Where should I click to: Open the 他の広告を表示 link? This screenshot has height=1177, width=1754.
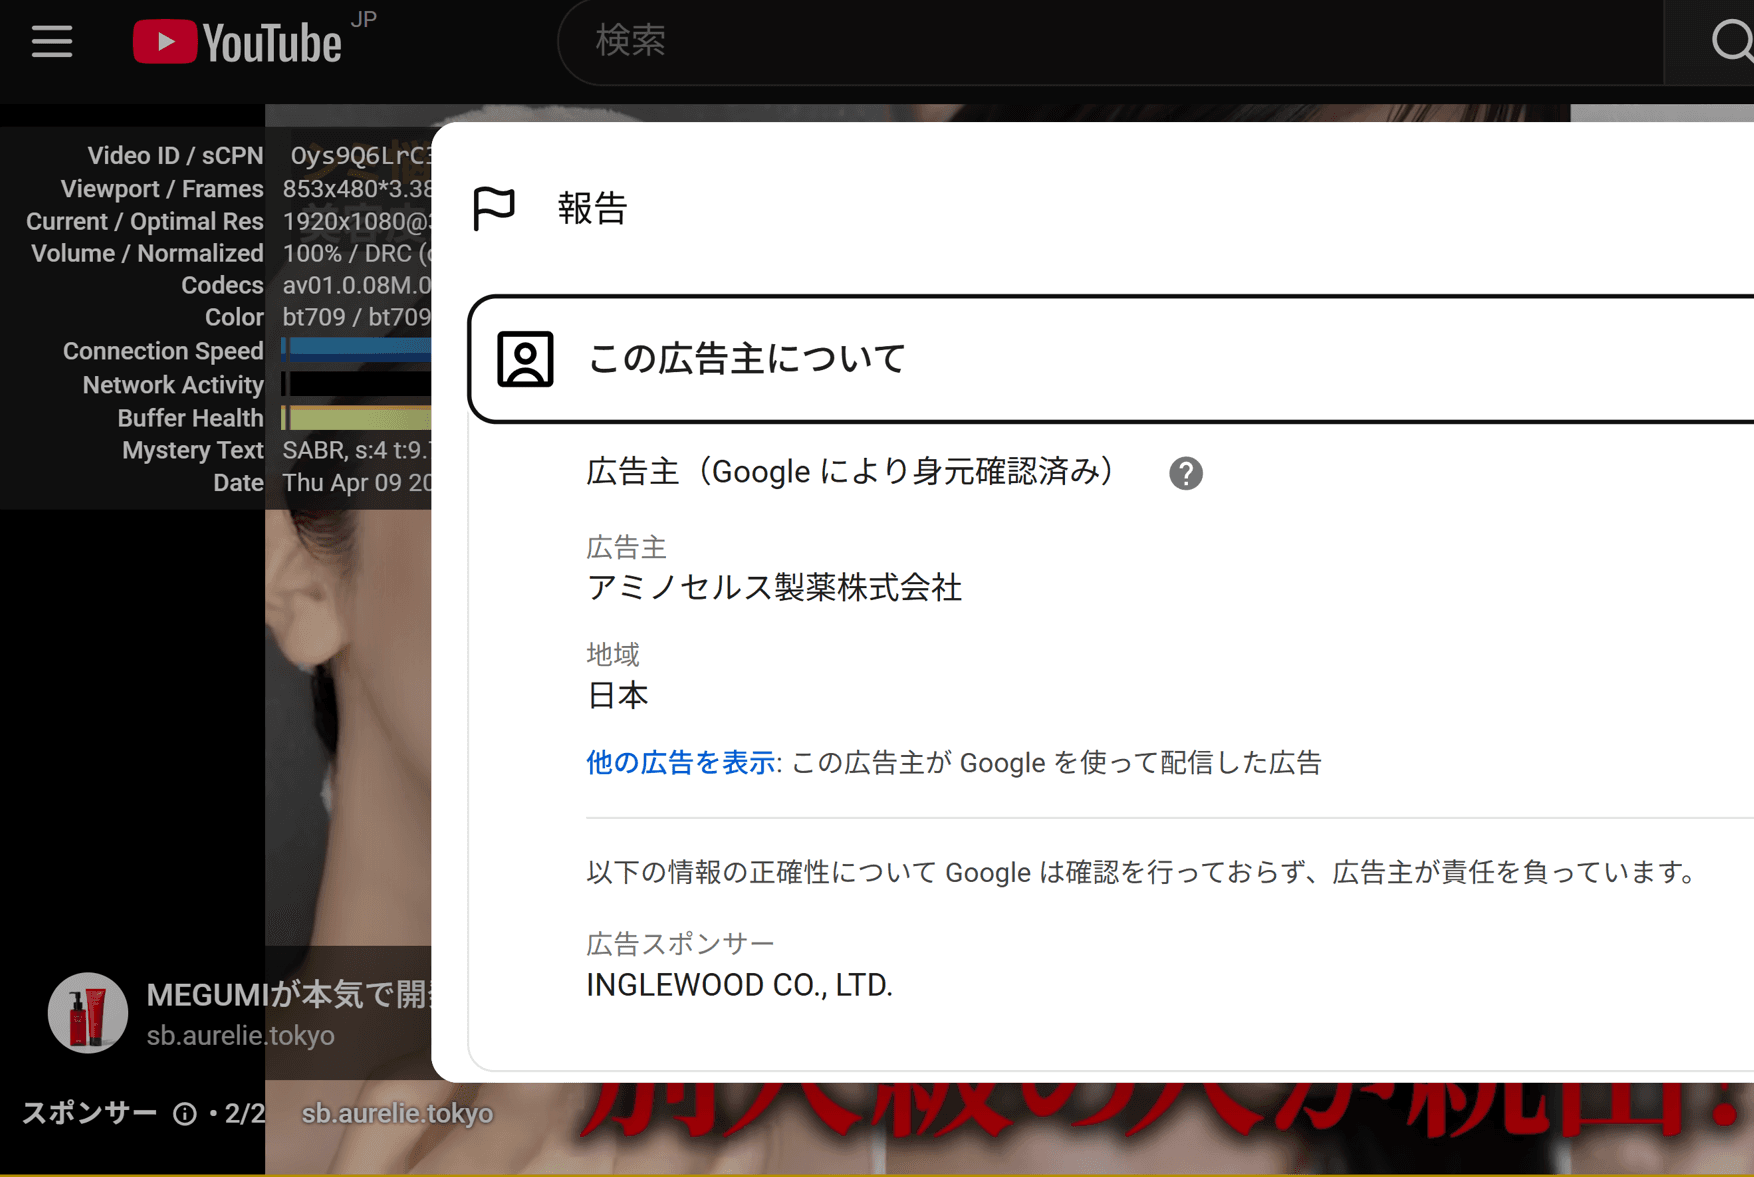click(680, 763)
